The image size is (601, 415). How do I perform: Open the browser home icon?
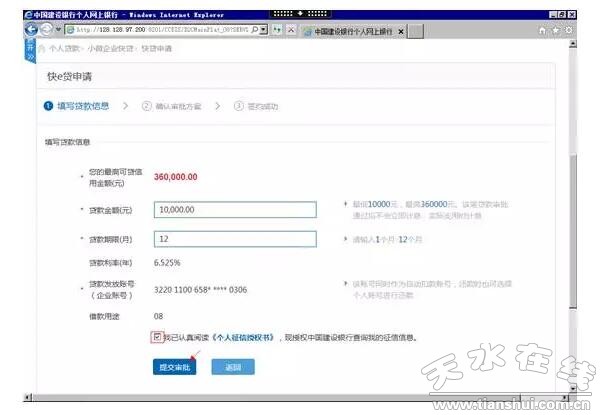543,31
